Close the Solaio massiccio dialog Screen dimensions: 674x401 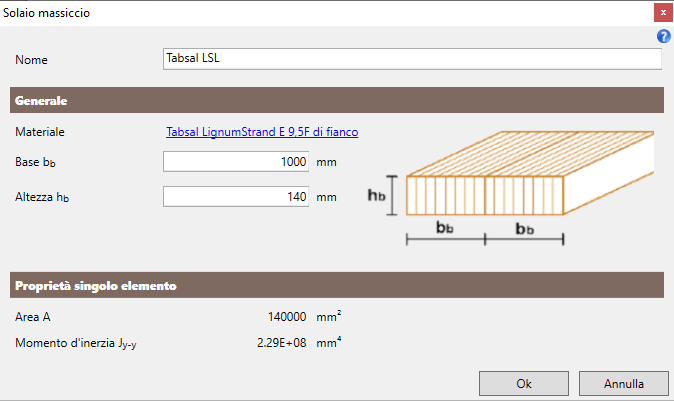pos(663,13)
